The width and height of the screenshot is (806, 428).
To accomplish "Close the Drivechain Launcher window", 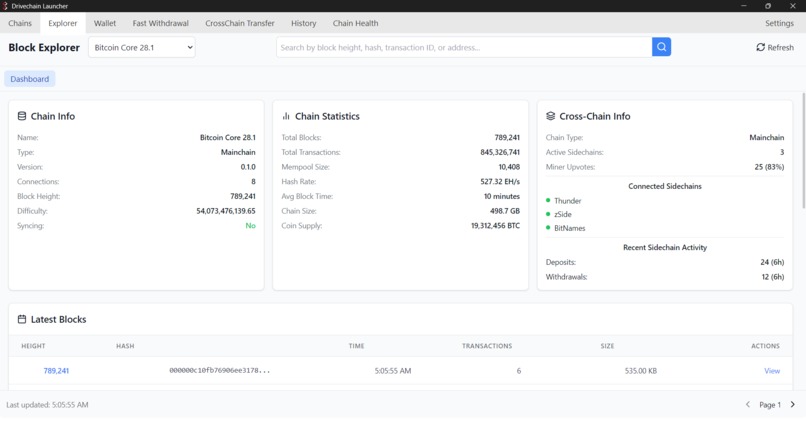I will click(x=793, y=6).
